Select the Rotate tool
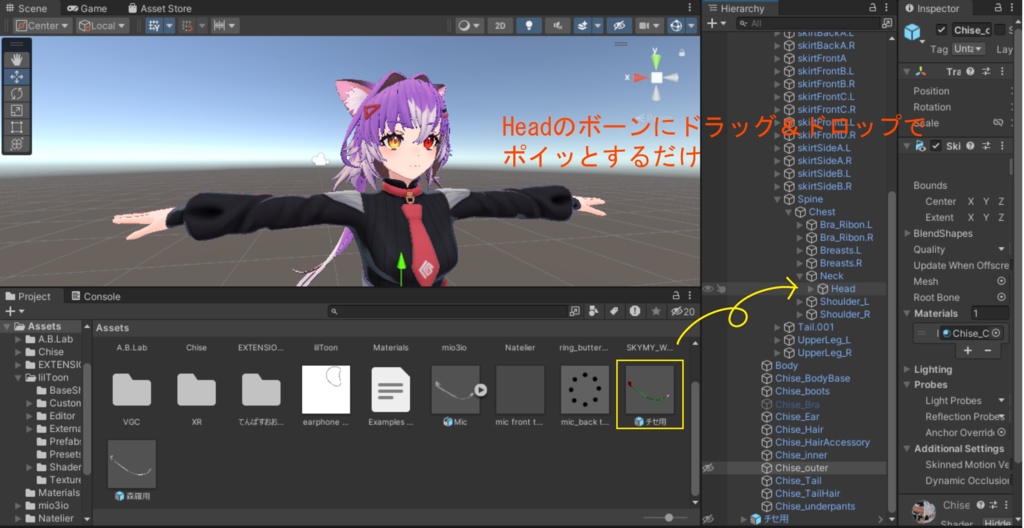This screenshot has width=1024, height=528. click(x=17, y=94)
